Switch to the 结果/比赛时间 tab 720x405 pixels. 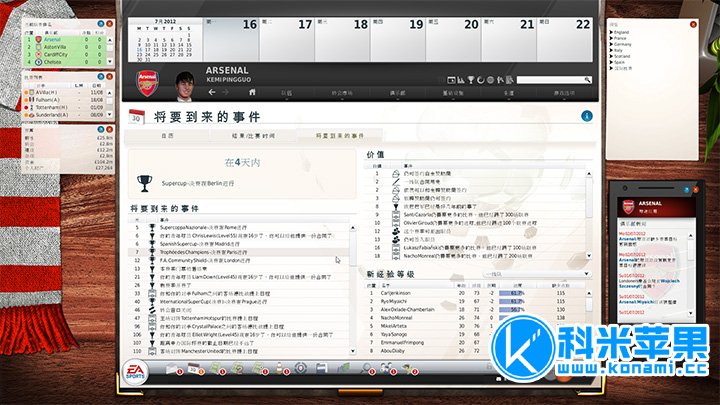pos(253,135)
